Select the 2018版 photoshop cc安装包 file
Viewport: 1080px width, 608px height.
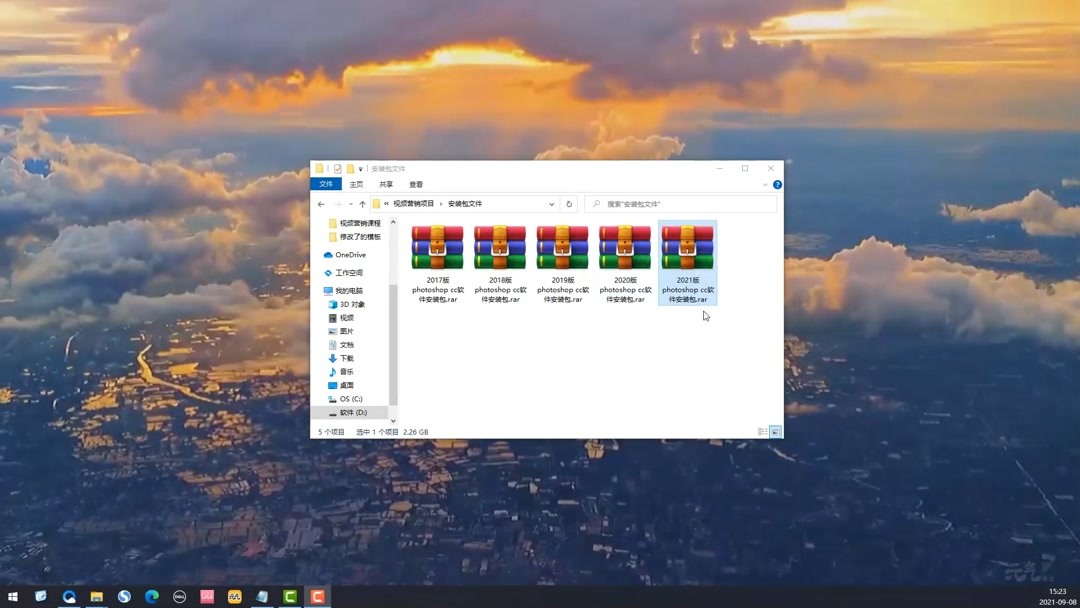coord(500,246)
